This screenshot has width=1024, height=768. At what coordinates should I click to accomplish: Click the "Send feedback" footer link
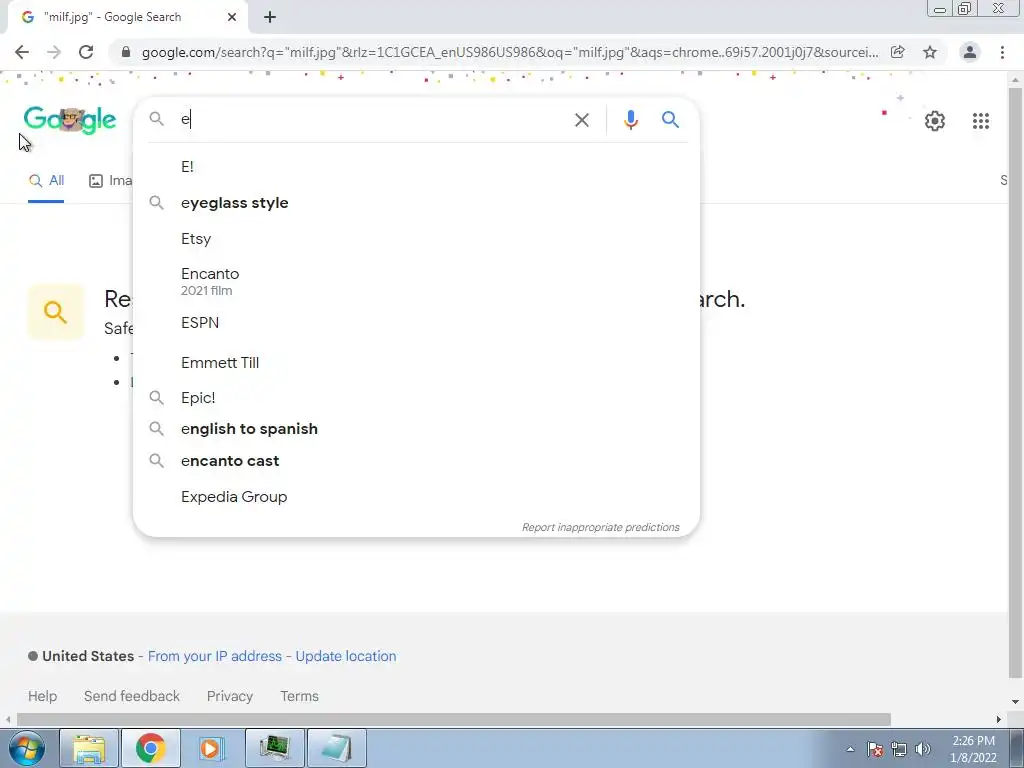click(x=131, y=696)
